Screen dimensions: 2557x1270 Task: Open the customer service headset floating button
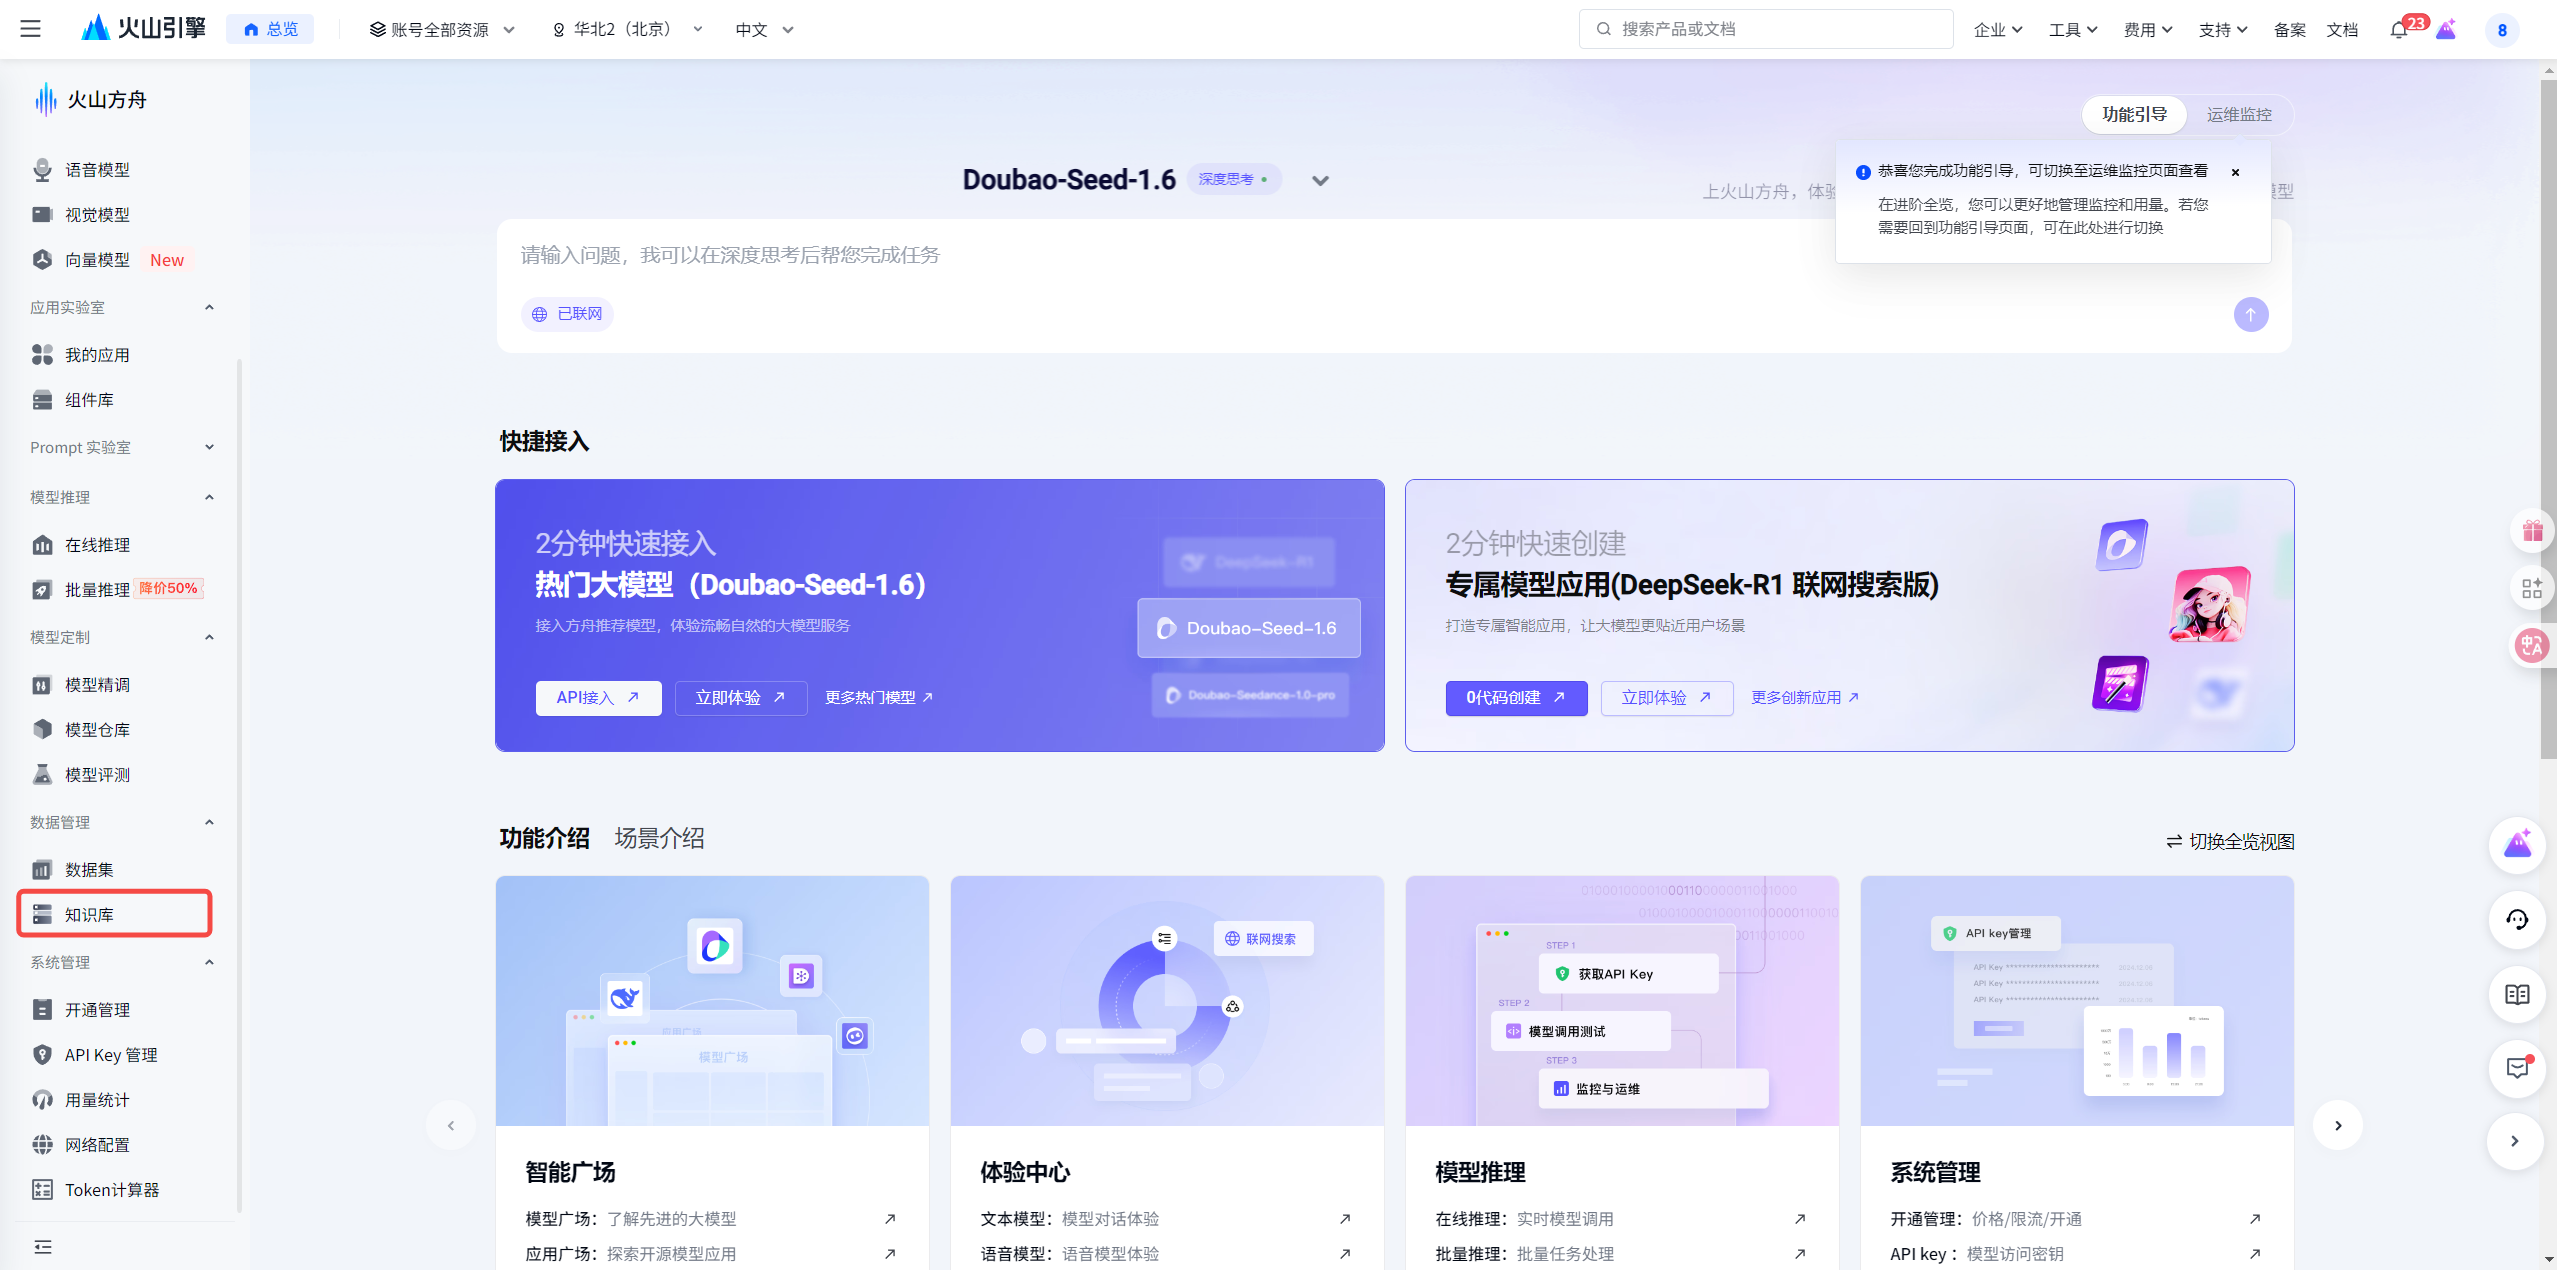click(x=2517, y=920)
